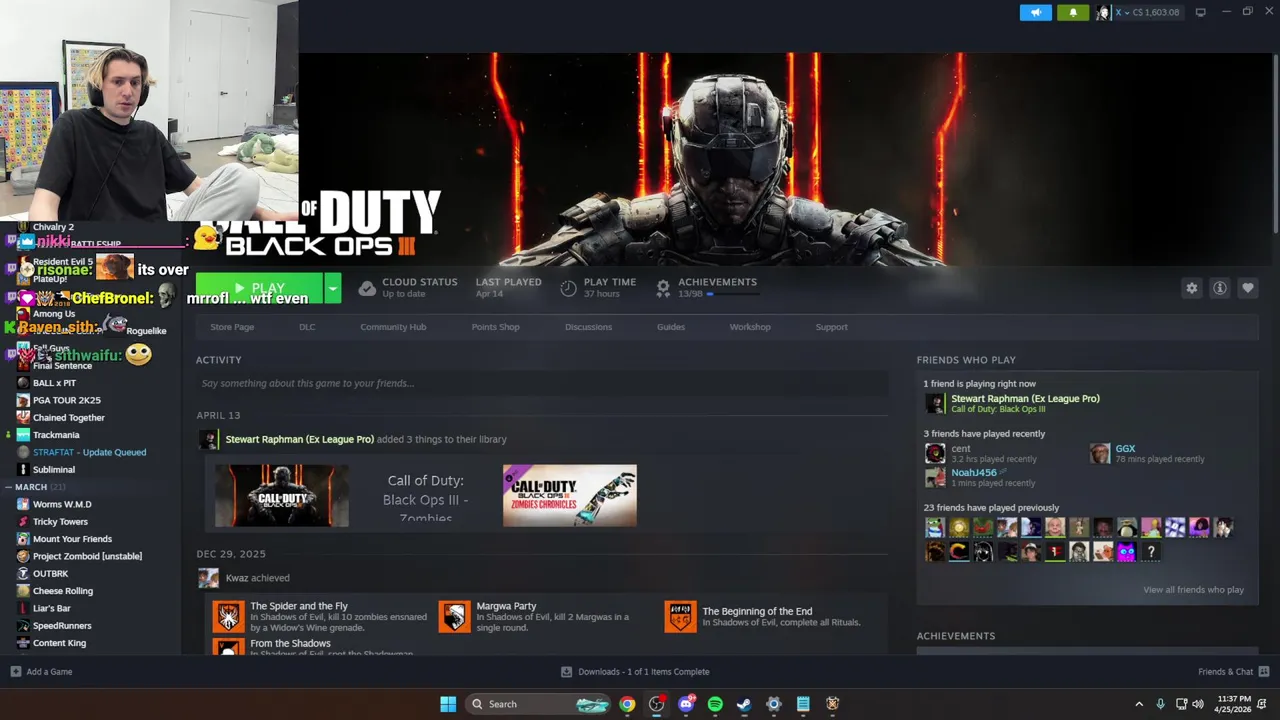Image resolution: width=1280 pixels, height=720 pixels.
Task: Click the Windows Start button
Action: click(448, 704)
